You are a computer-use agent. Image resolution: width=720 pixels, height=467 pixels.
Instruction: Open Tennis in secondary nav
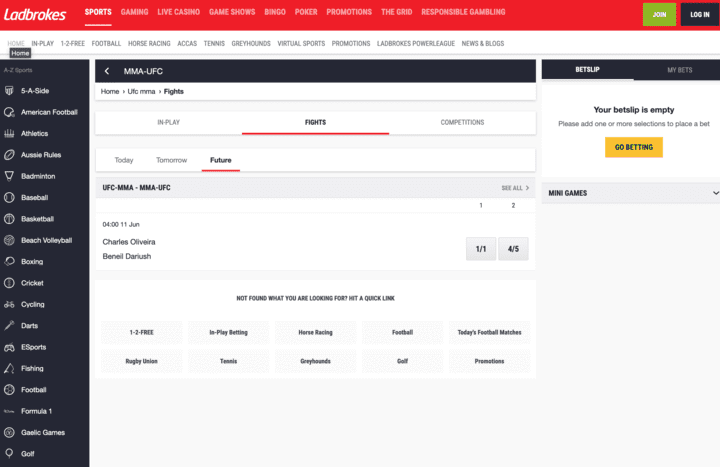[x=214, y=44]
